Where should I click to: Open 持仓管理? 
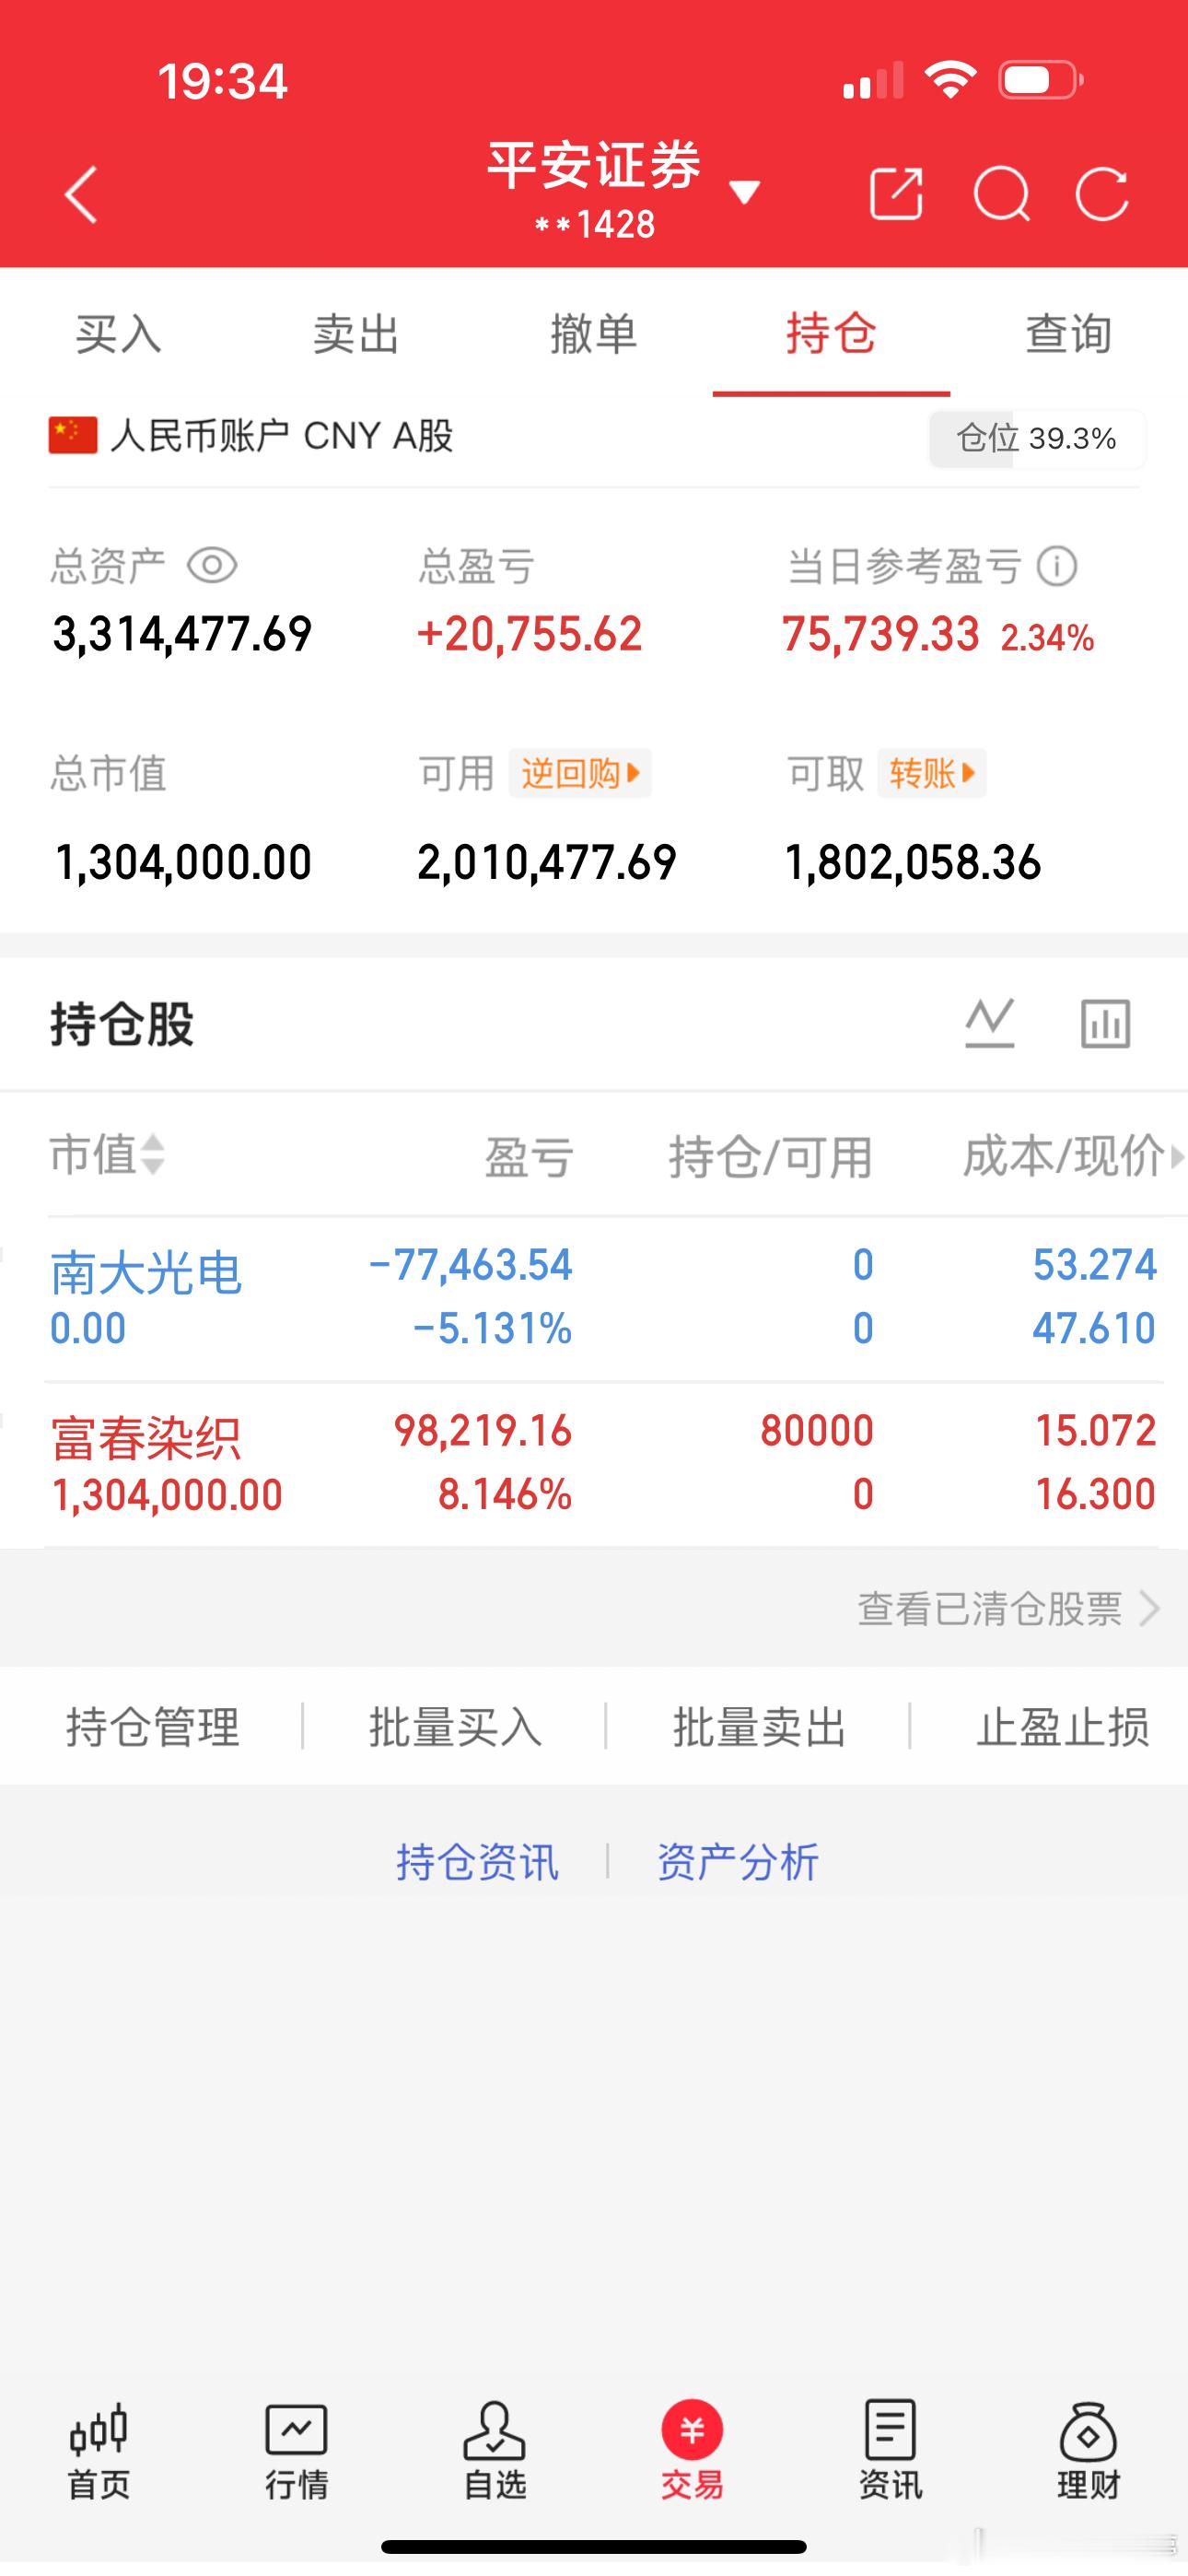[x=152, y=1727]
